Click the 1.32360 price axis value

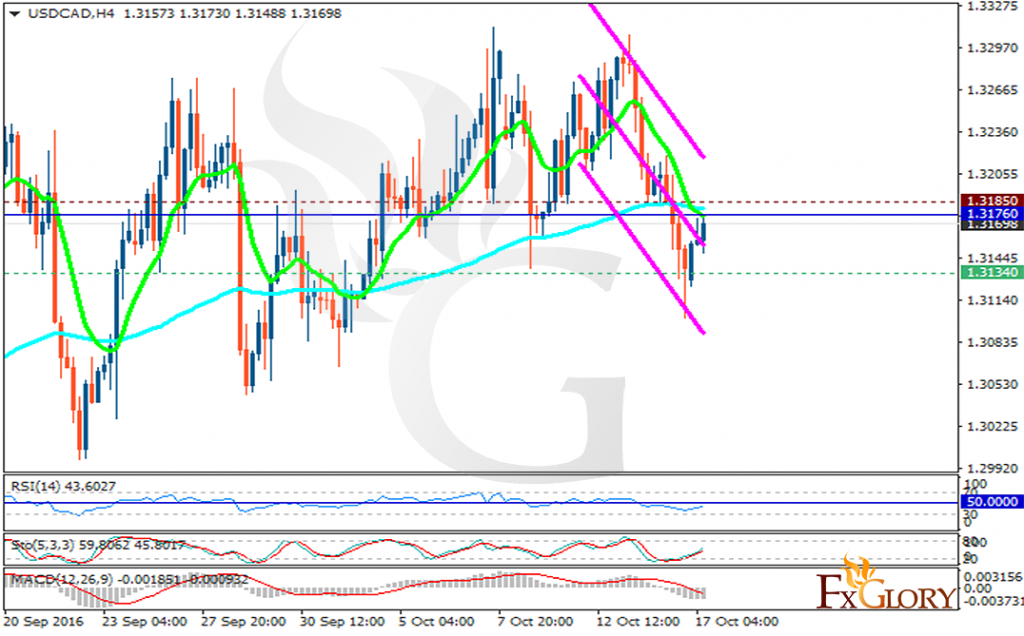click(992, 132)
